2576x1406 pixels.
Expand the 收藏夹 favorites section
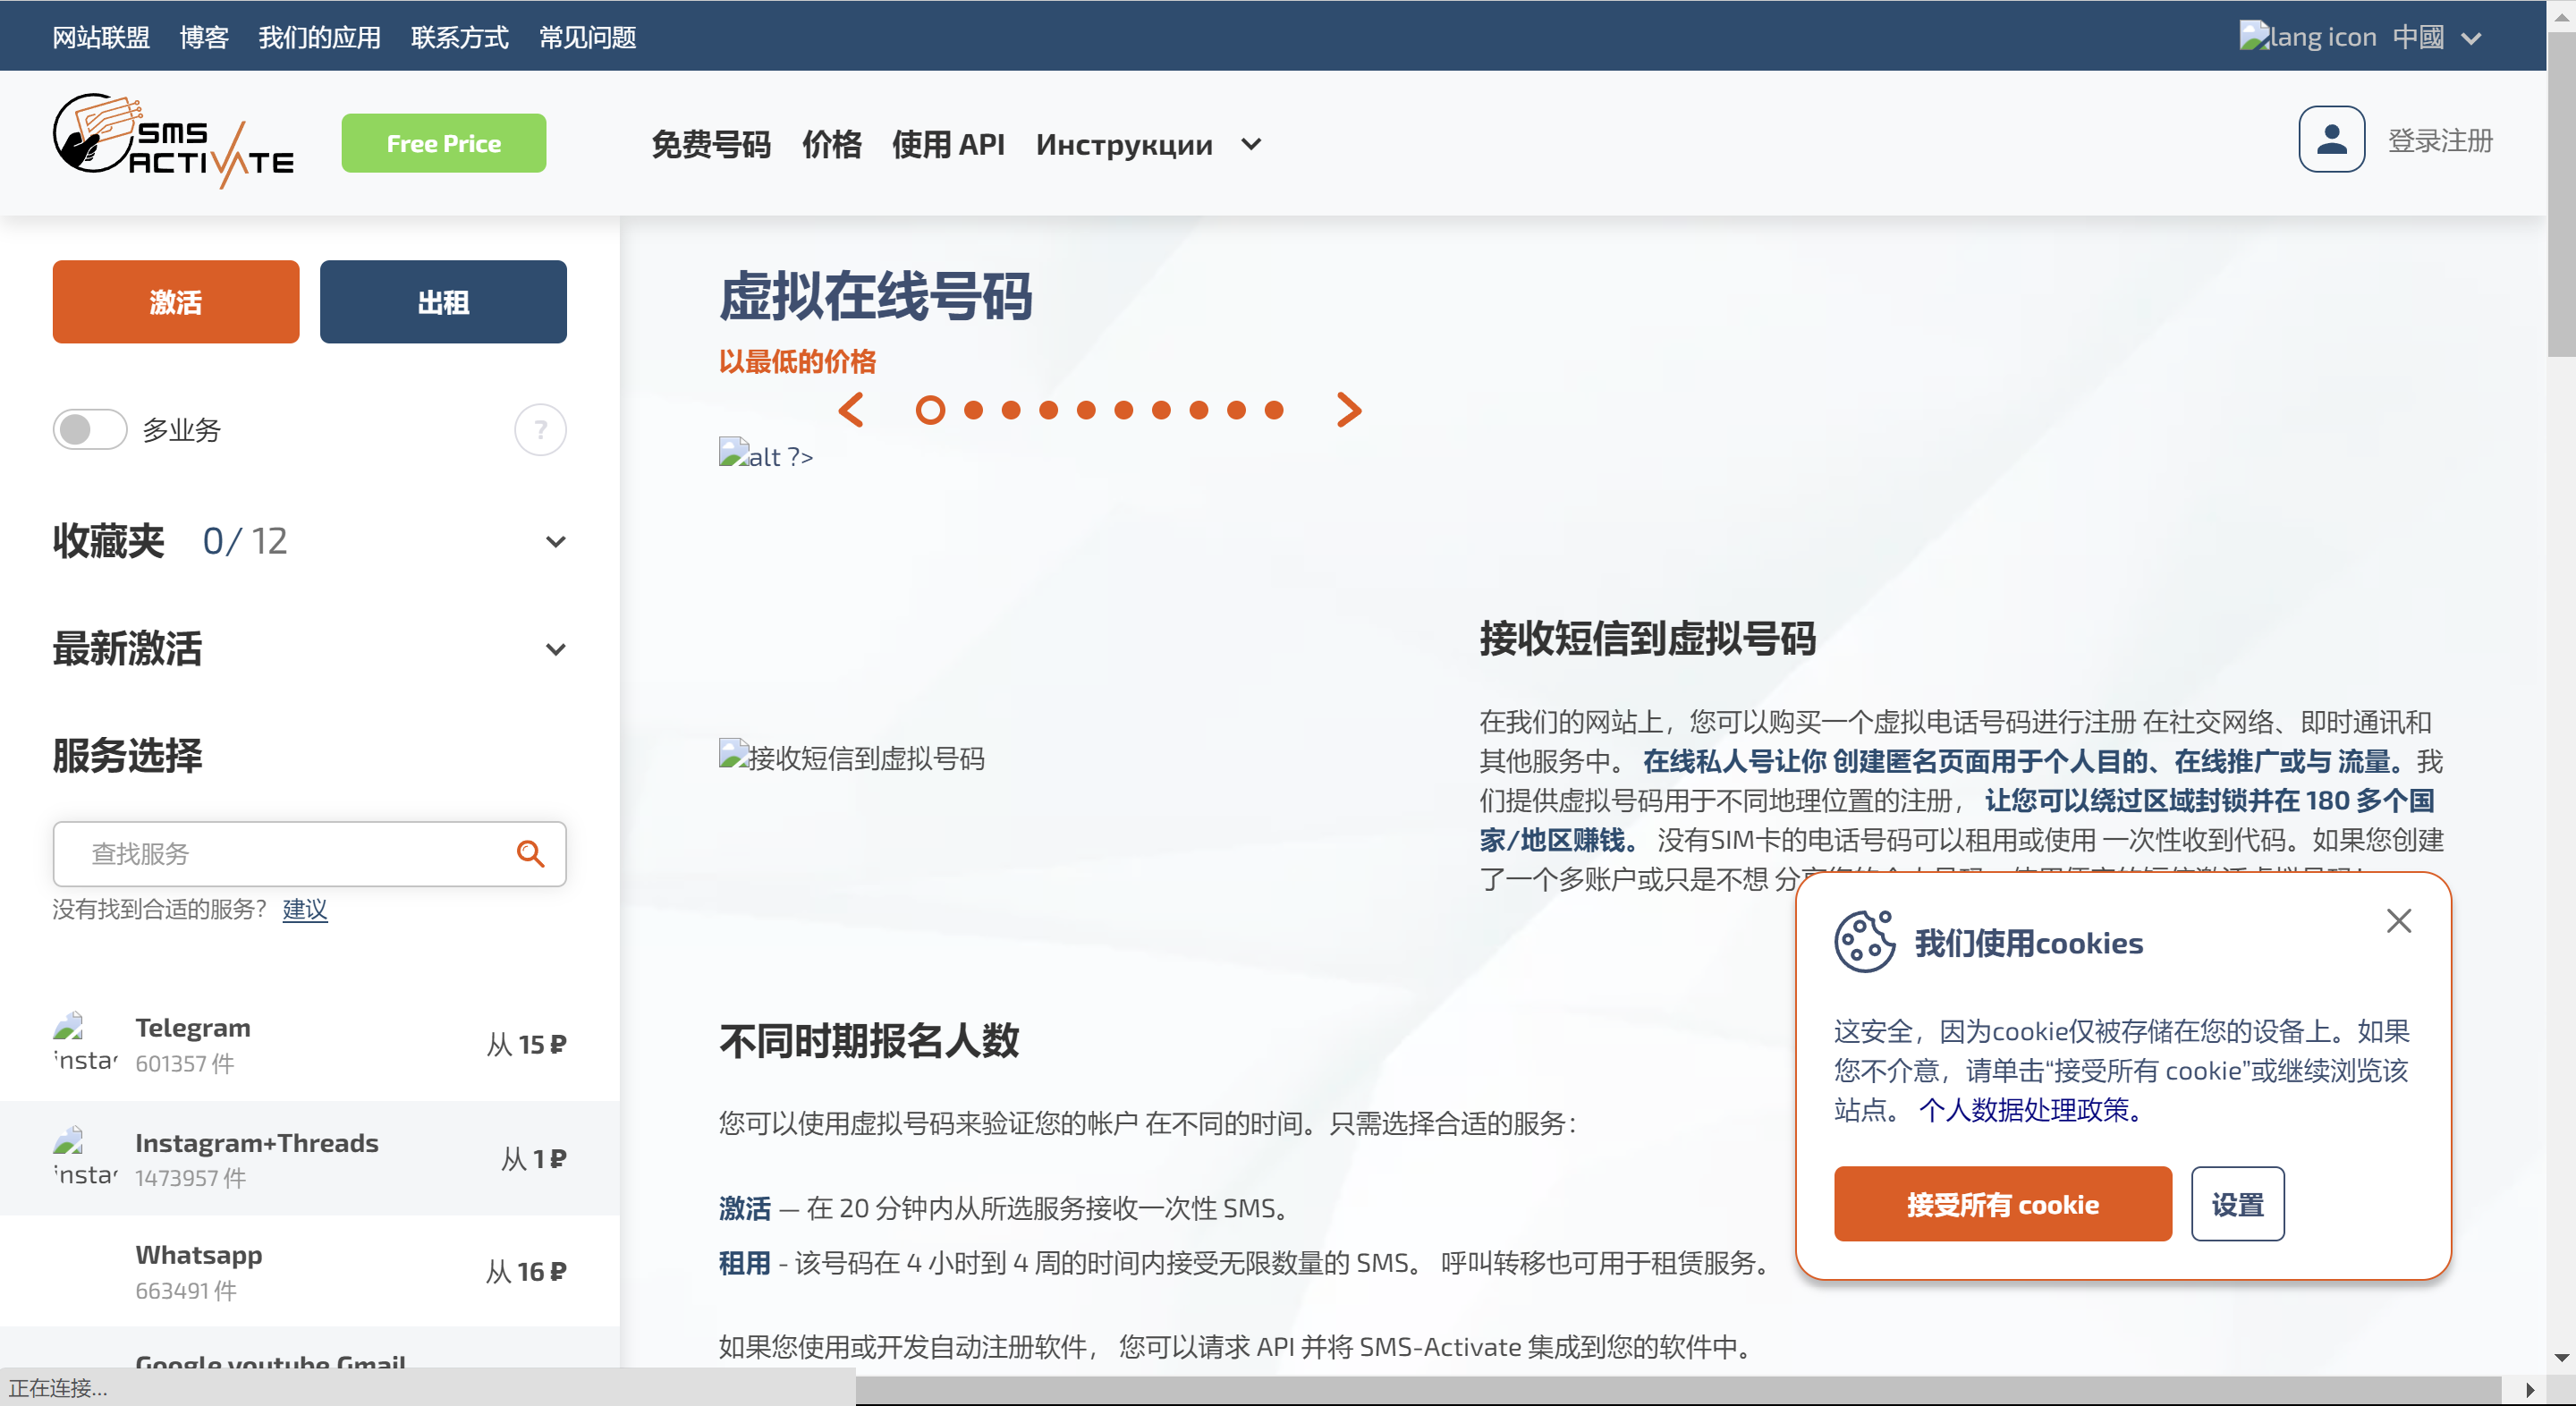(555, 542)
